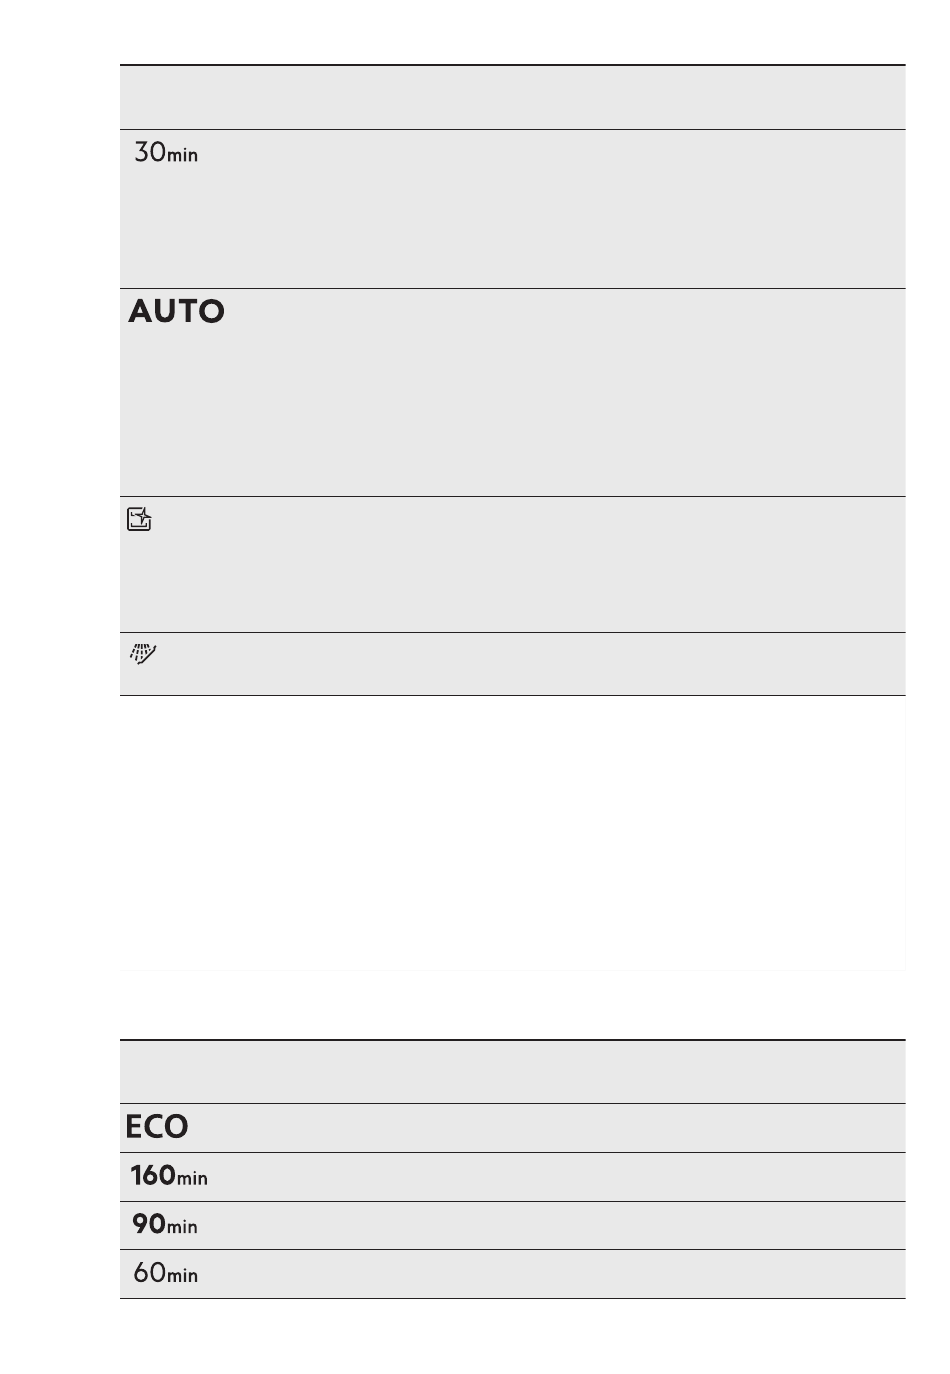
Task: Select the AUTO programme symbol
Action: (x=176, y=311)
